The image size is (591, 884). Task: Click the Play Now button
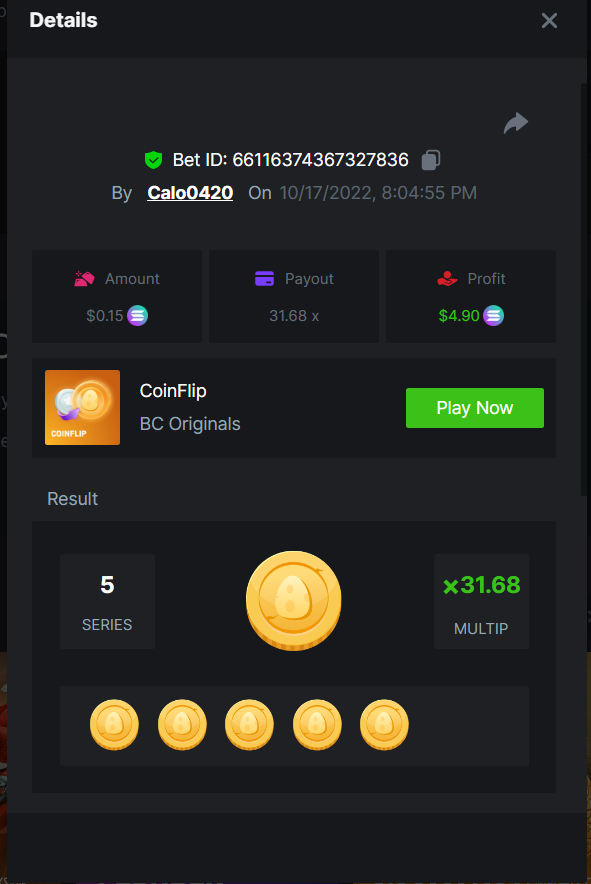coord(475,408)
